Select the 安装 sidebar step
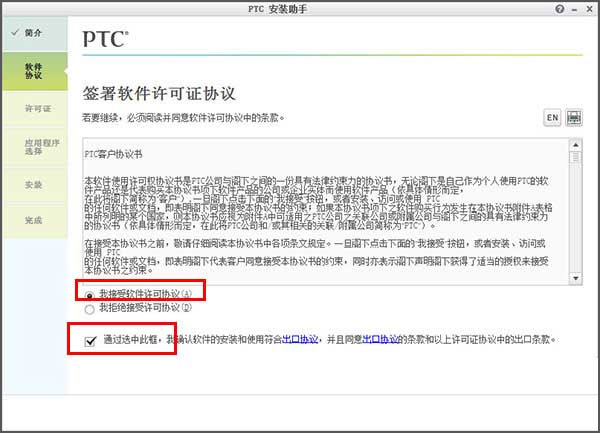The width and height of the screenshot is (600, 433). (x=35, y=185)
